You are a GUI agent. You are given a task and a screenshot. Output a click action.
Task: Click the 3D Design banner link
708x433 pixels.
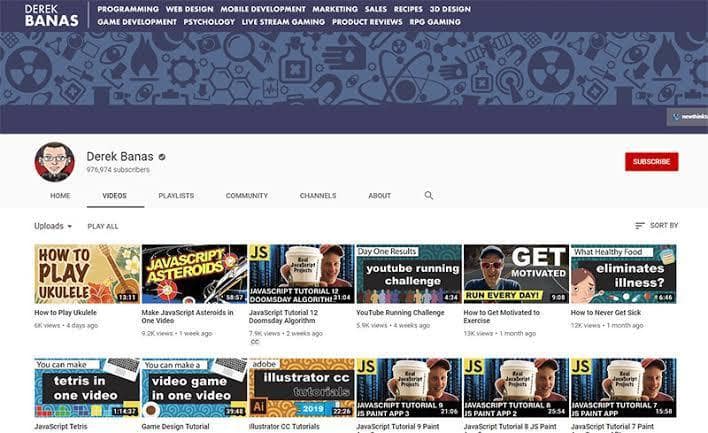tap(450, 9)
